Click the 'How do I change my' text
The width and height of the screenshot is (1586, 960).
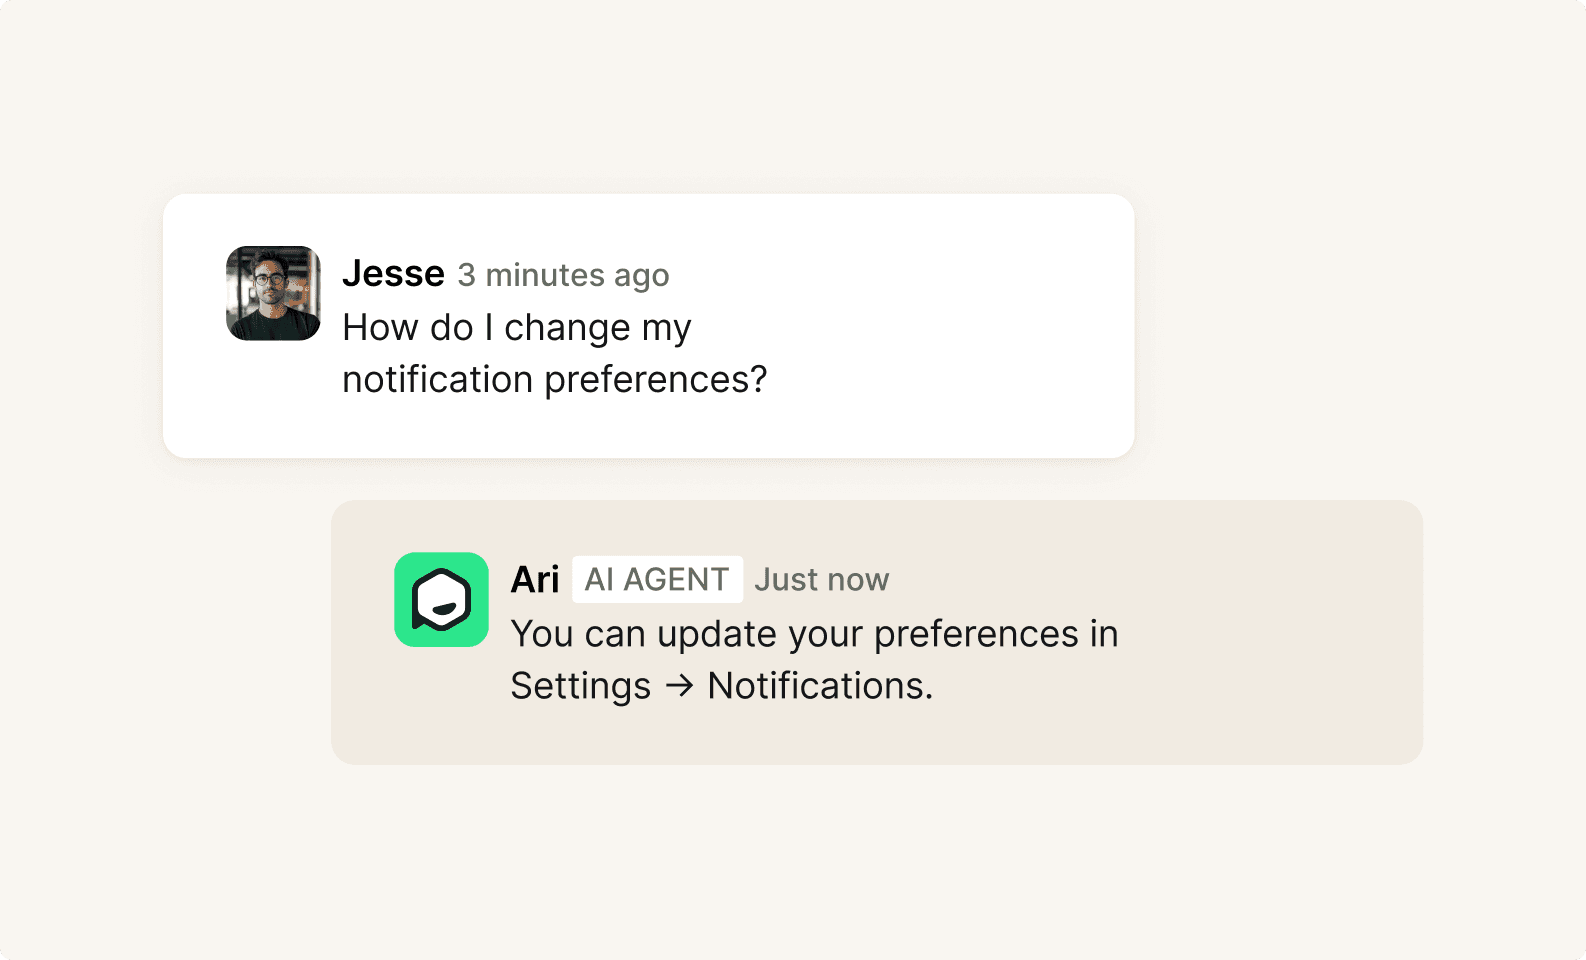(516, 328)
